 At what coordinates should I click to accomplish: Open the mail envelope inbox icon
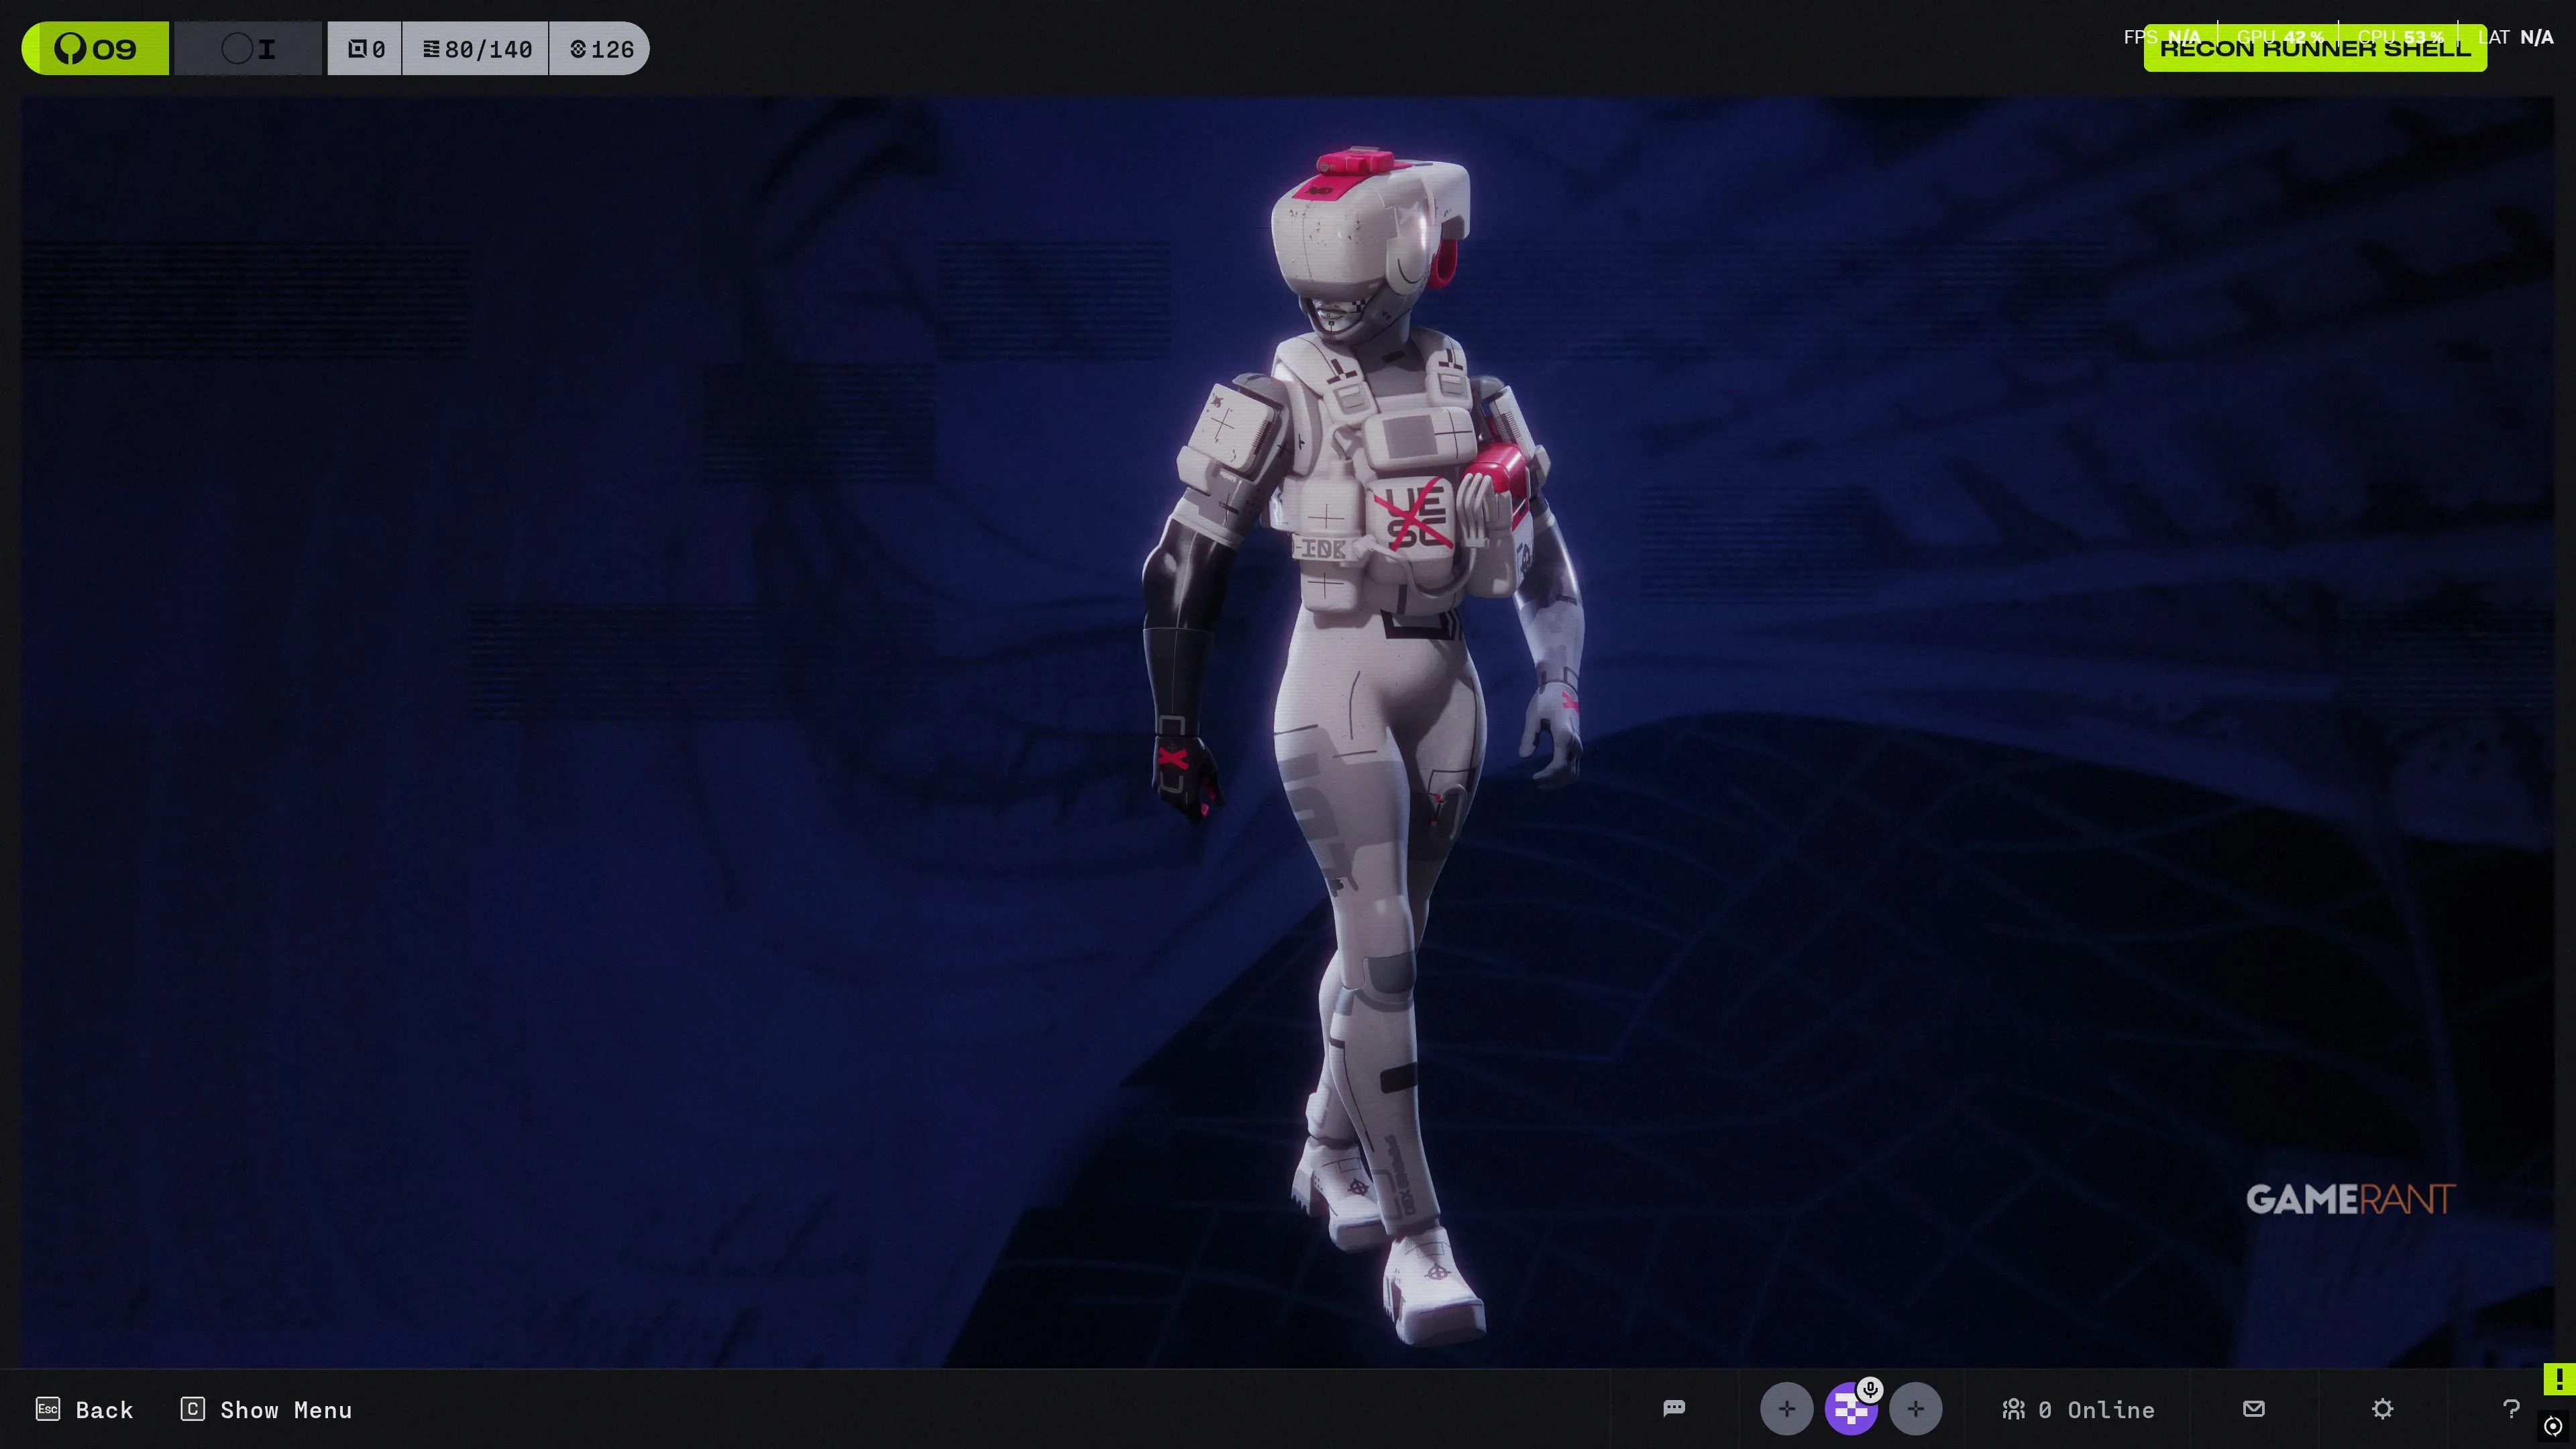click(2253, 1408)
